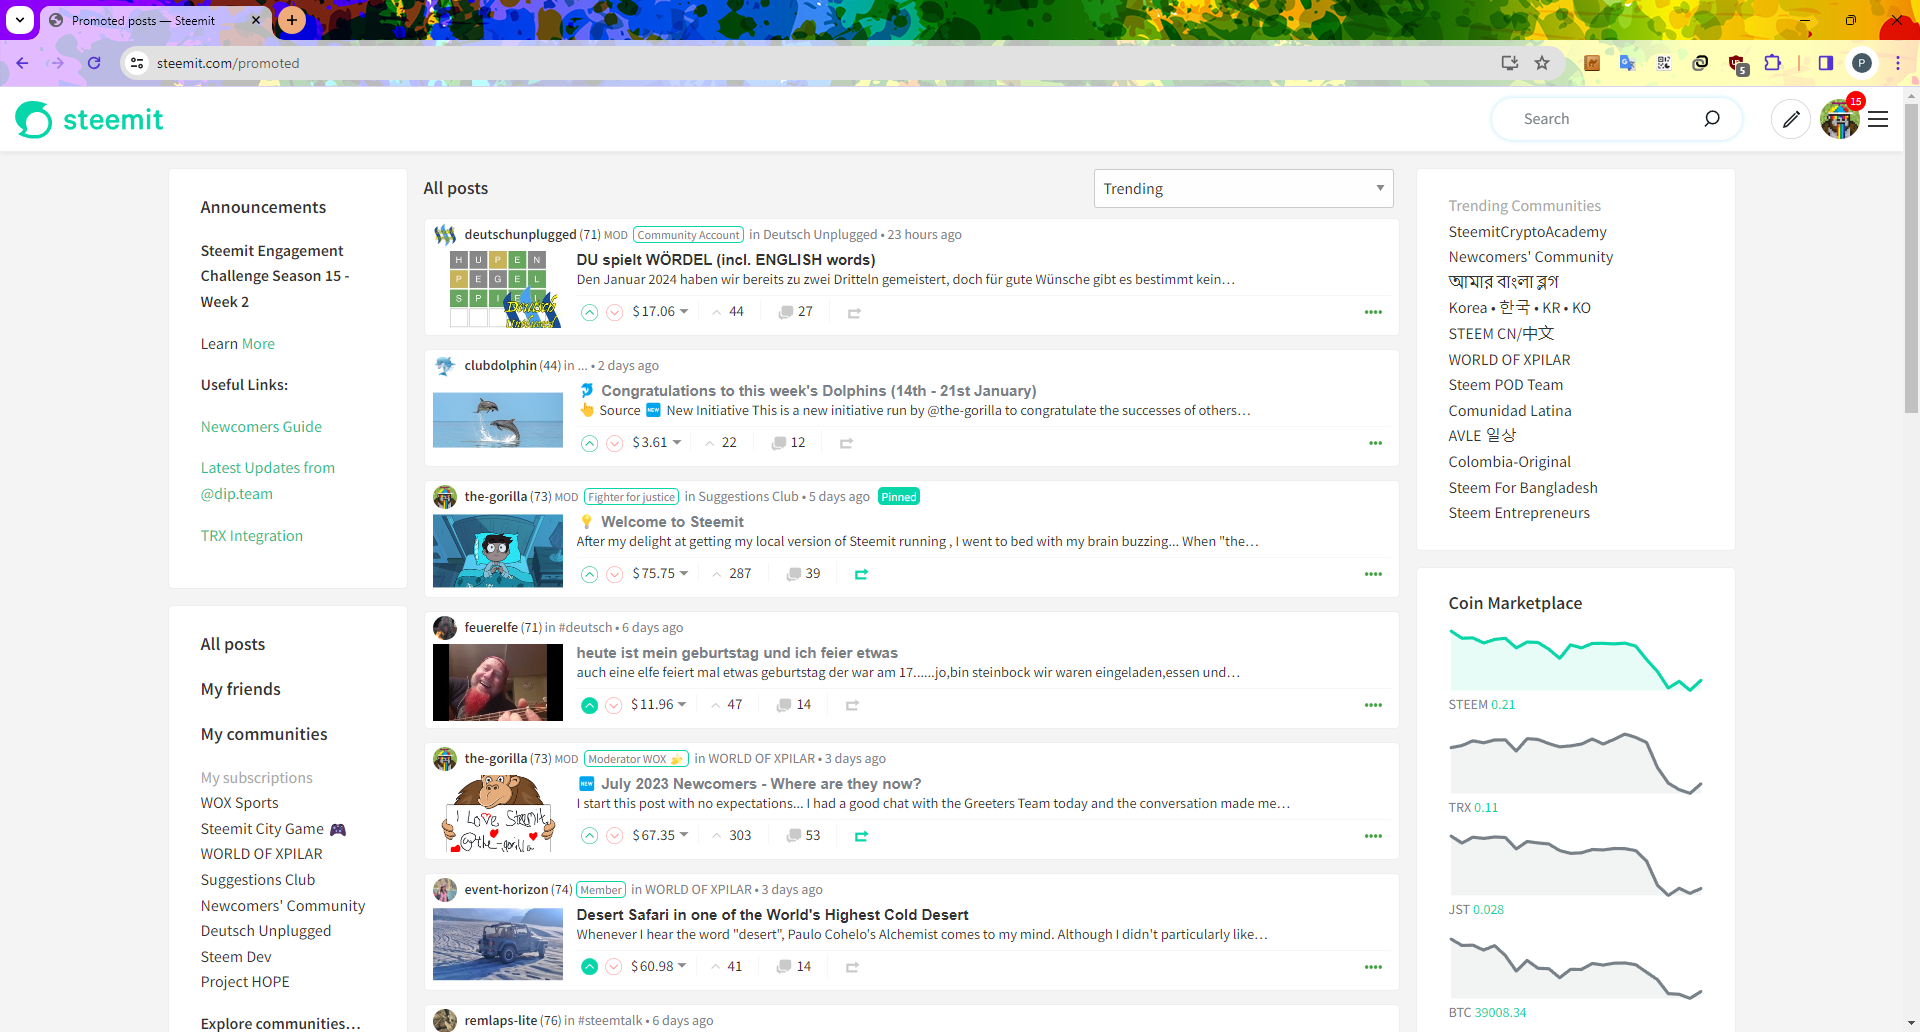Go back using browser back arrow
The image size is (1920, 1032).
[x=22, y=63]
